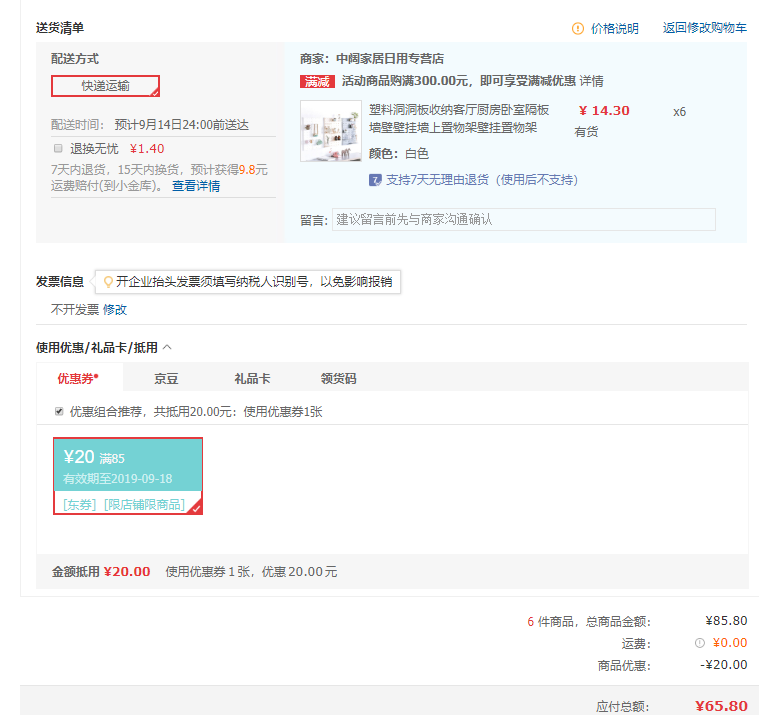The height and width of the screenshot is (715, 759).
Task: Open the 价格说明 link
Action: [614, 29]
